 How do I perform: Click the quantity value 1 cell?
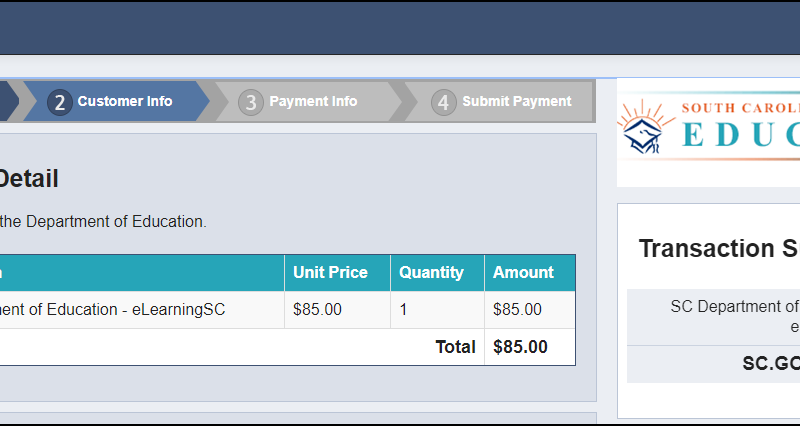coord(437,310)
